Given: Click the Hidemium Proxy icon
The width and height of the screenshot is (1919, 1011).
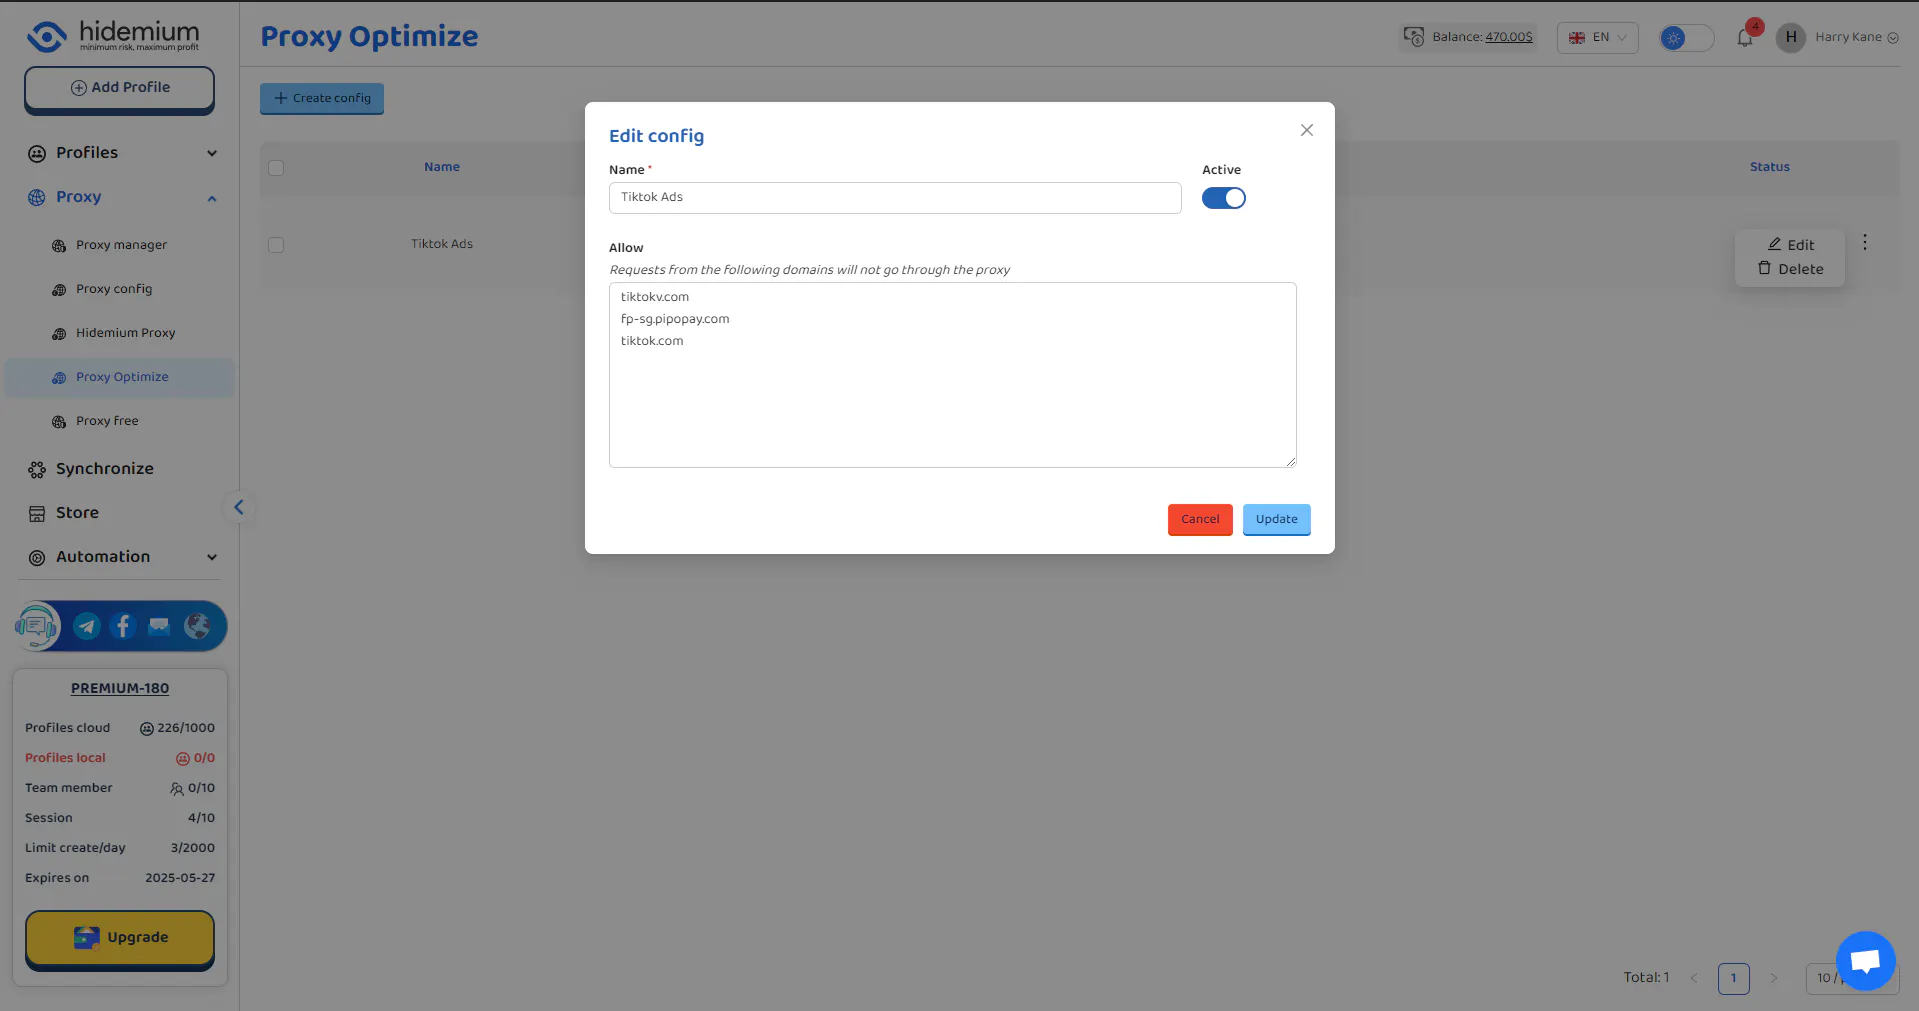Looking at the screenshot, I should click(x=59, y=333).
